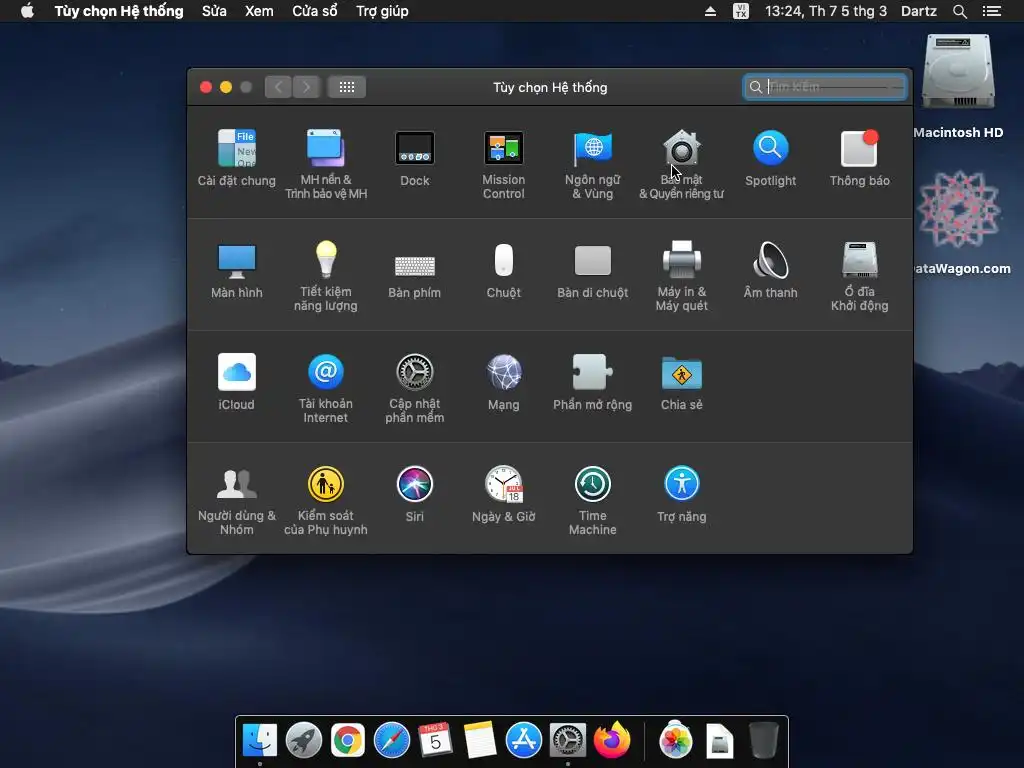Image resolution: width=1024 pixels, height=768 pixels.
Task: Click the back navigation arrow
Action: (278, 87)
